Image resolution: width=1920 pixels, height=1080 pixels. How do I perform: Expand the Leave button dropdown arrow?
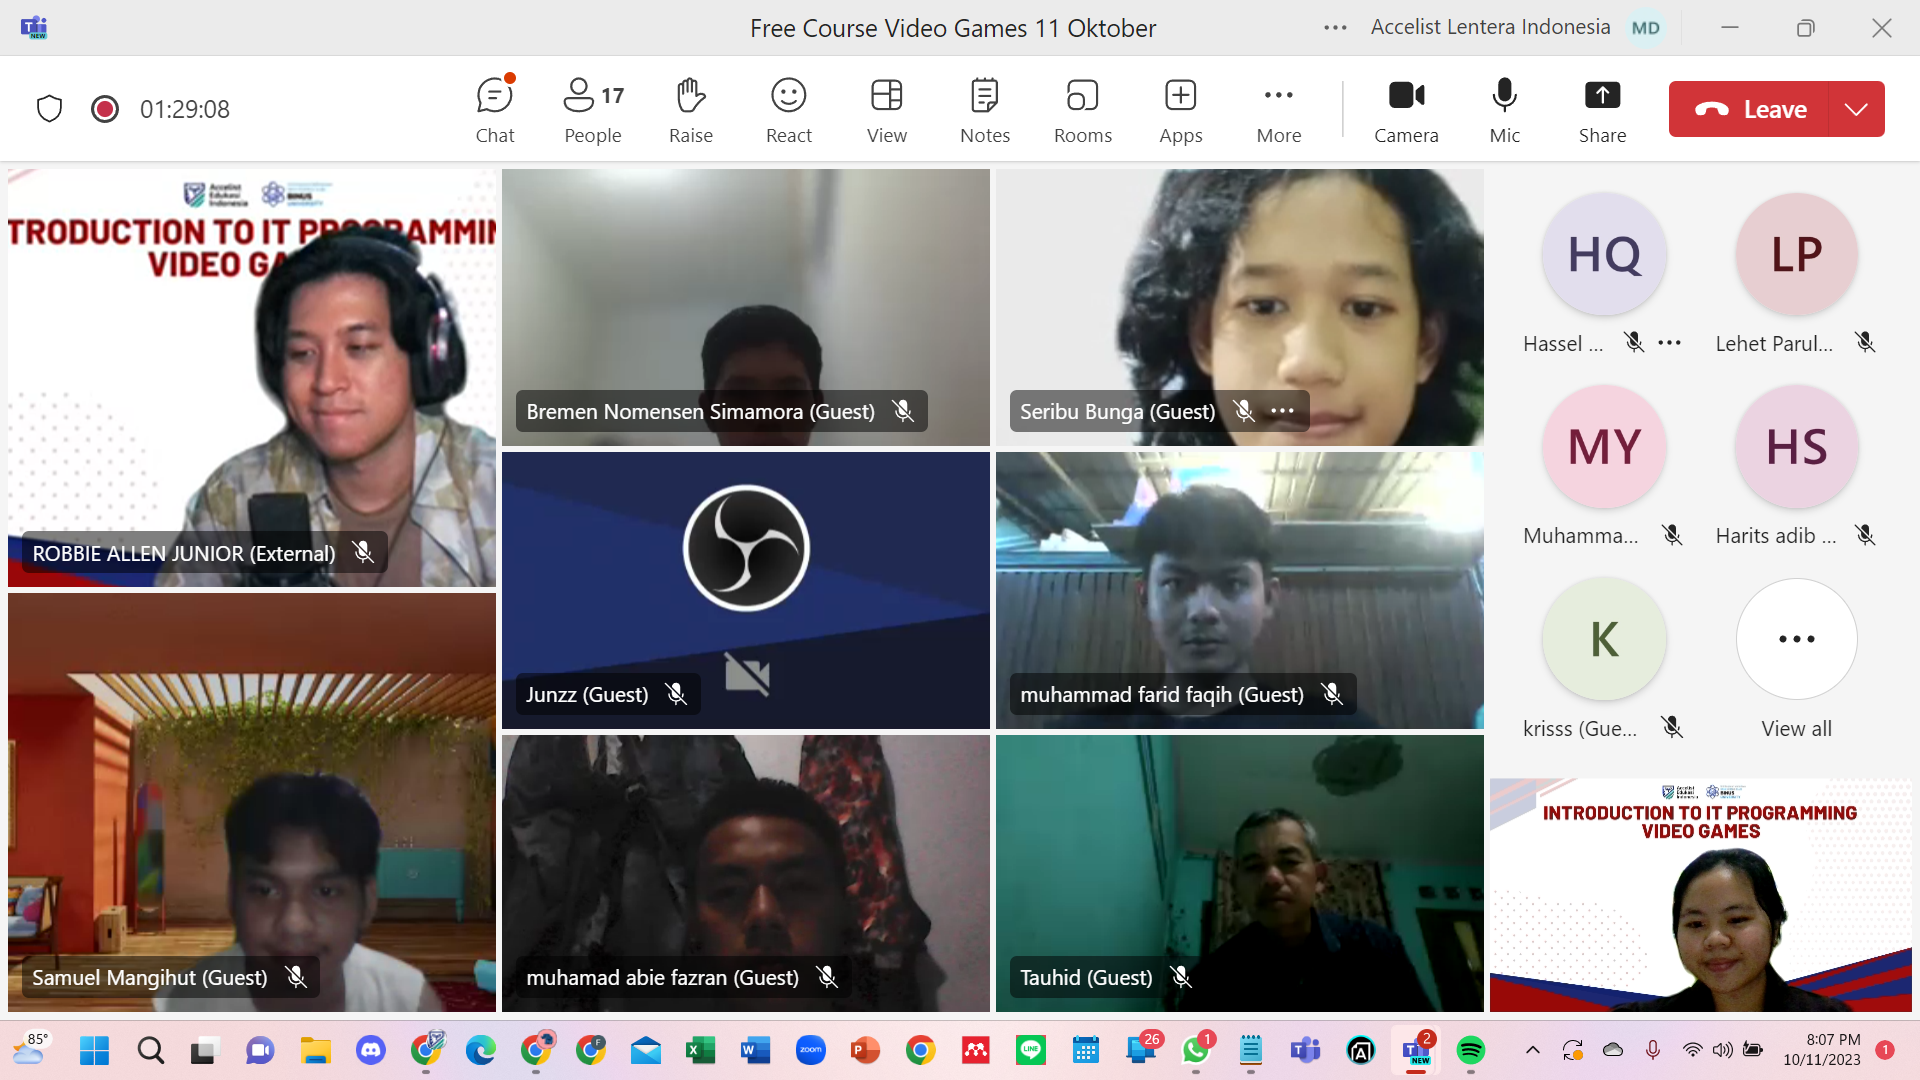click(1856, 109)
